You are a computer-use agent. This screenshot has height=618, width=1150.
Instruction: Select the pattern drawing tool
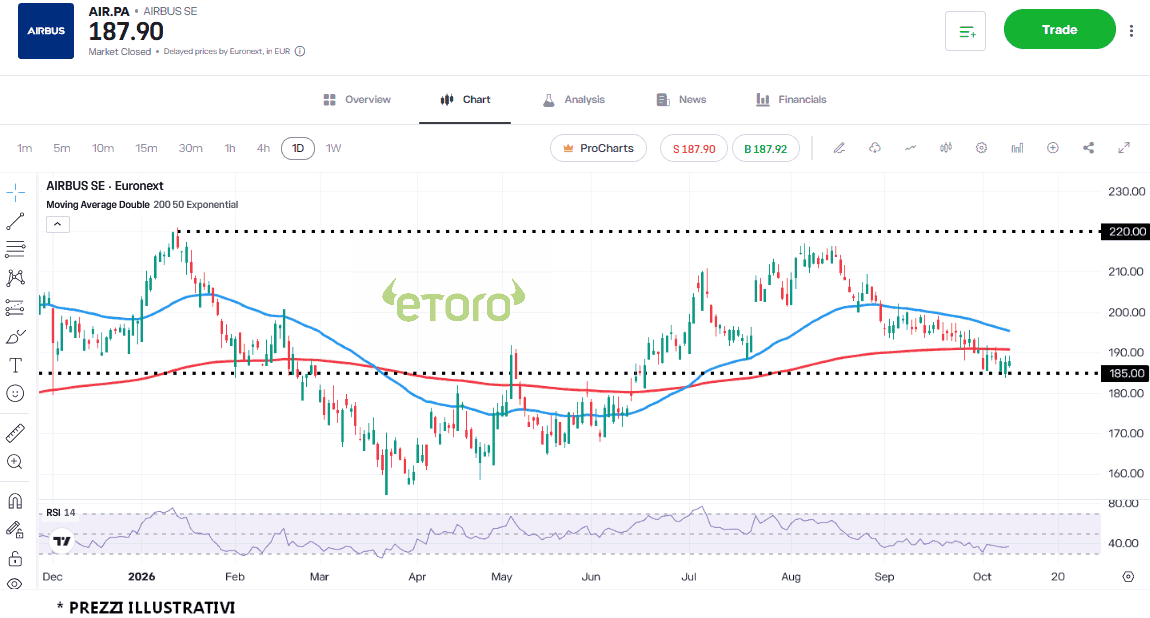pos(15,278)
